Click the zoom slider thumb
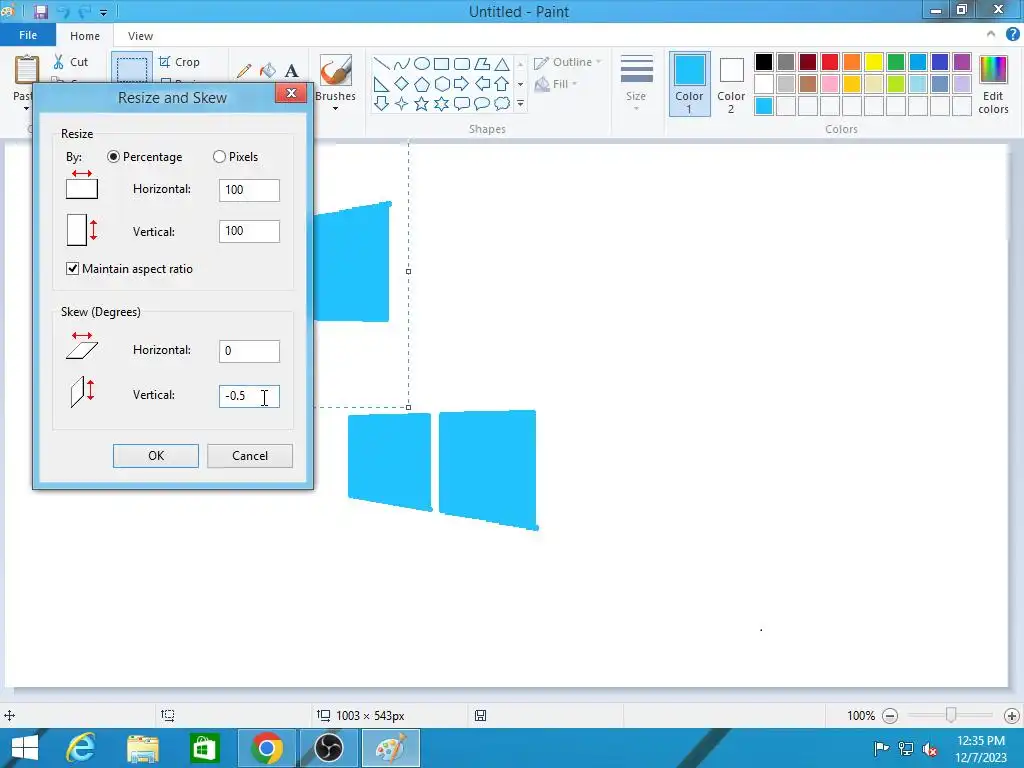The height and width of the screenshot is (768, 1024). coord(951,715)
